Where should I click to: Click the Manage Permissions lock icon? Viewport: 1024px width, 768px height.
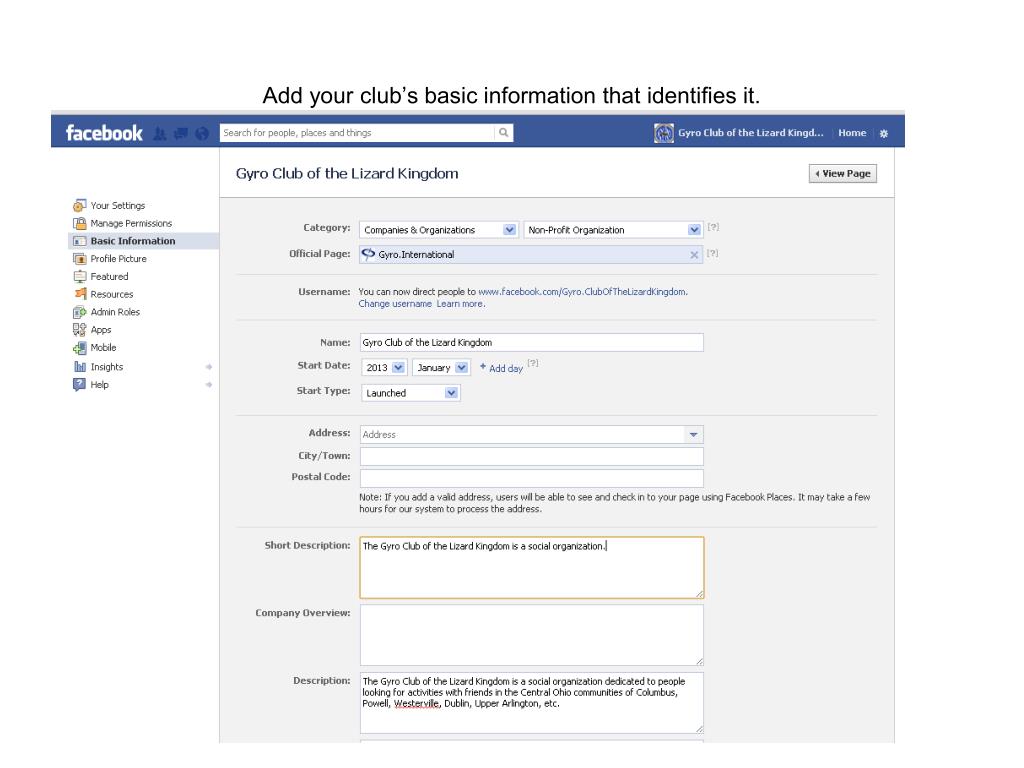click(x=80, y=223)
